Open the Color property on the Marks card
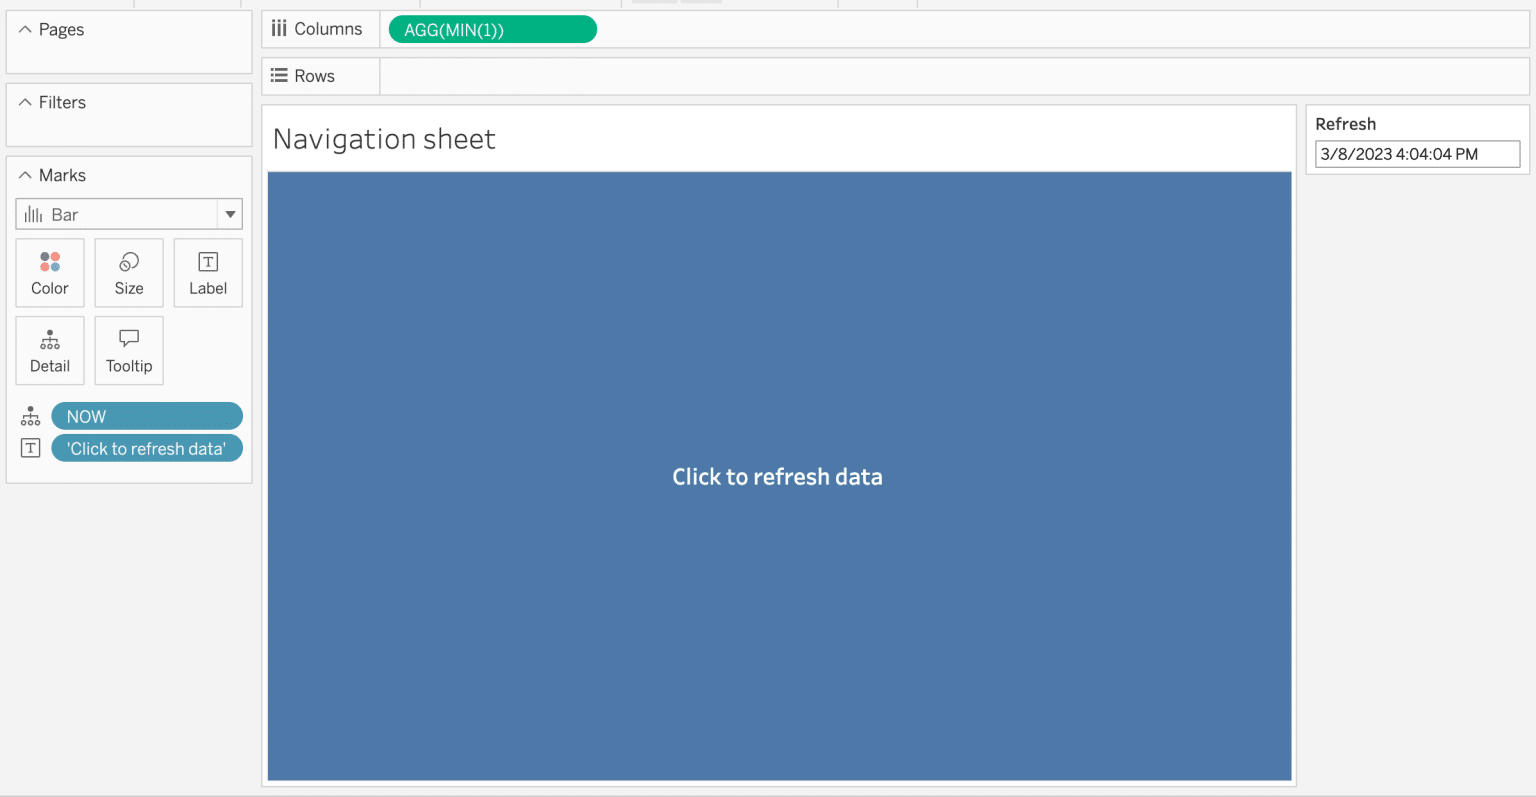Viewport: 1536px width, 797px height. click(x=49, y=272)
